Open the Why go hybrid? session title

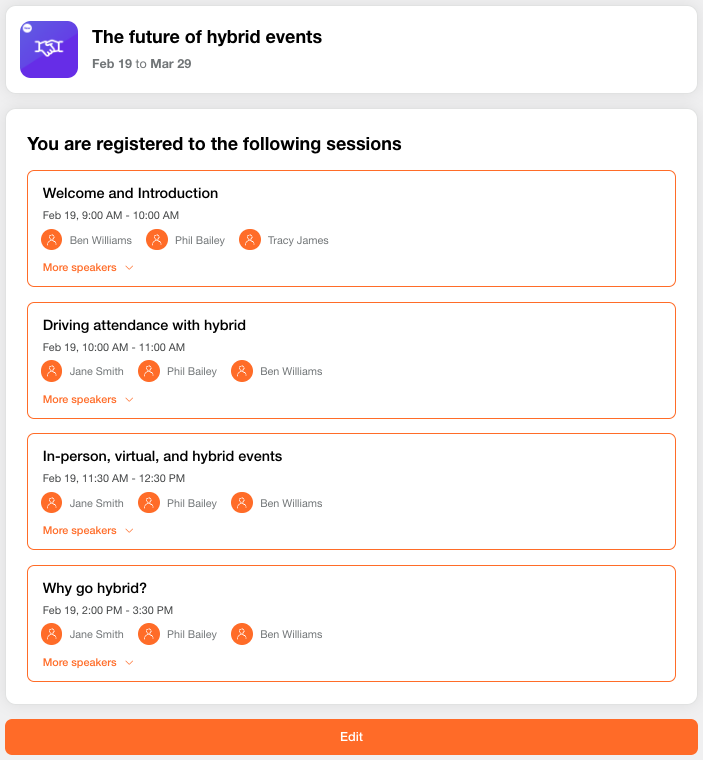[95, 588]
